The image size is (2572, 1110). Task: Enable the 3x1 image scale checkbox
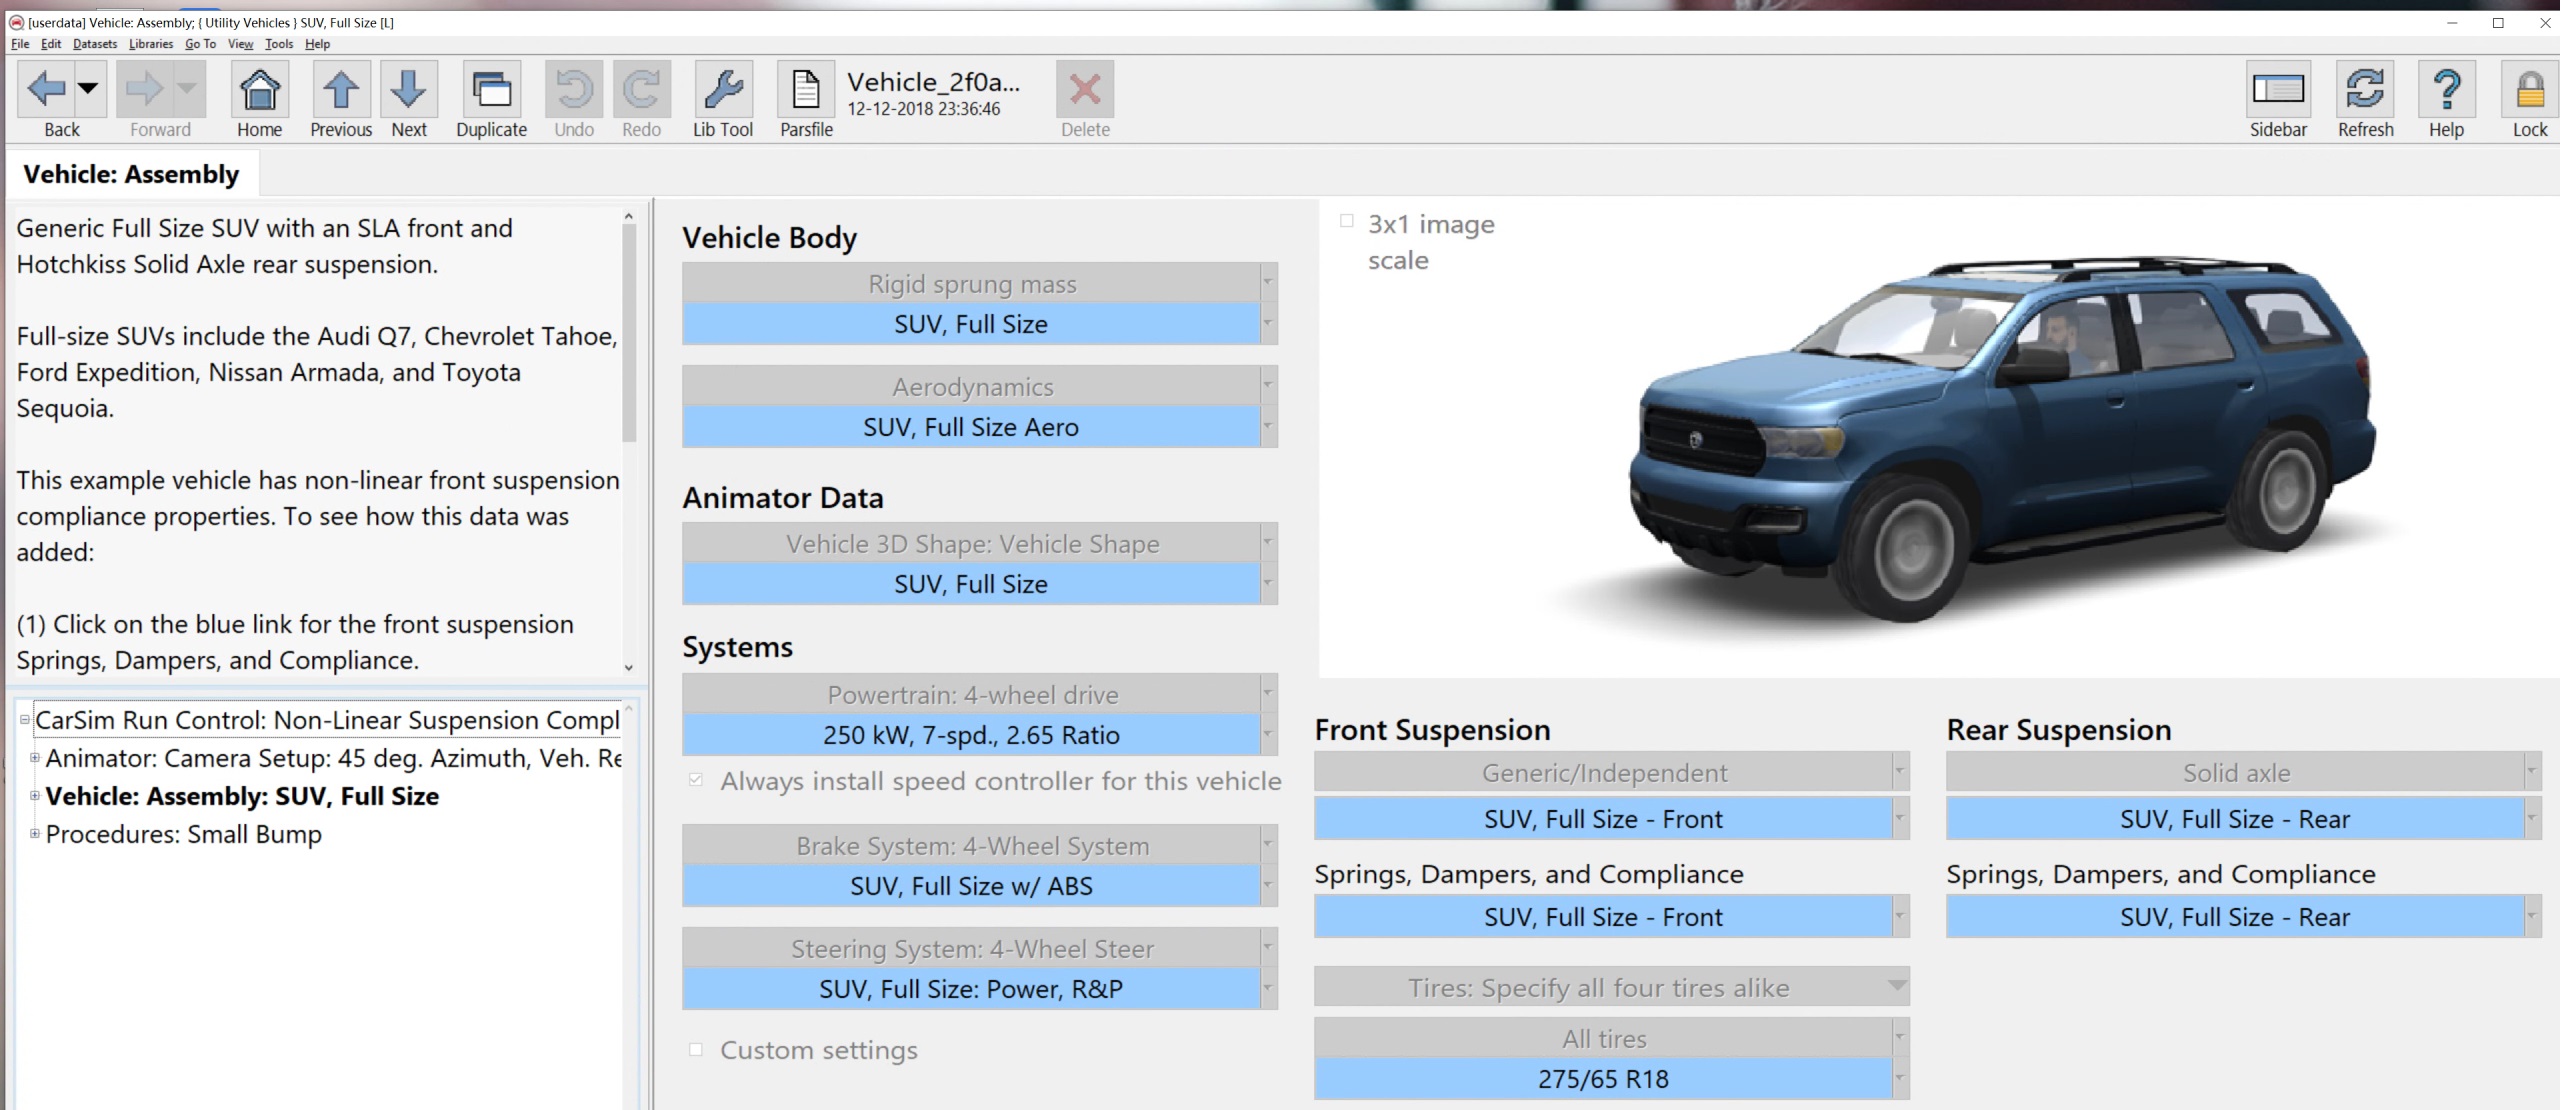click(x=1346, y=222)
